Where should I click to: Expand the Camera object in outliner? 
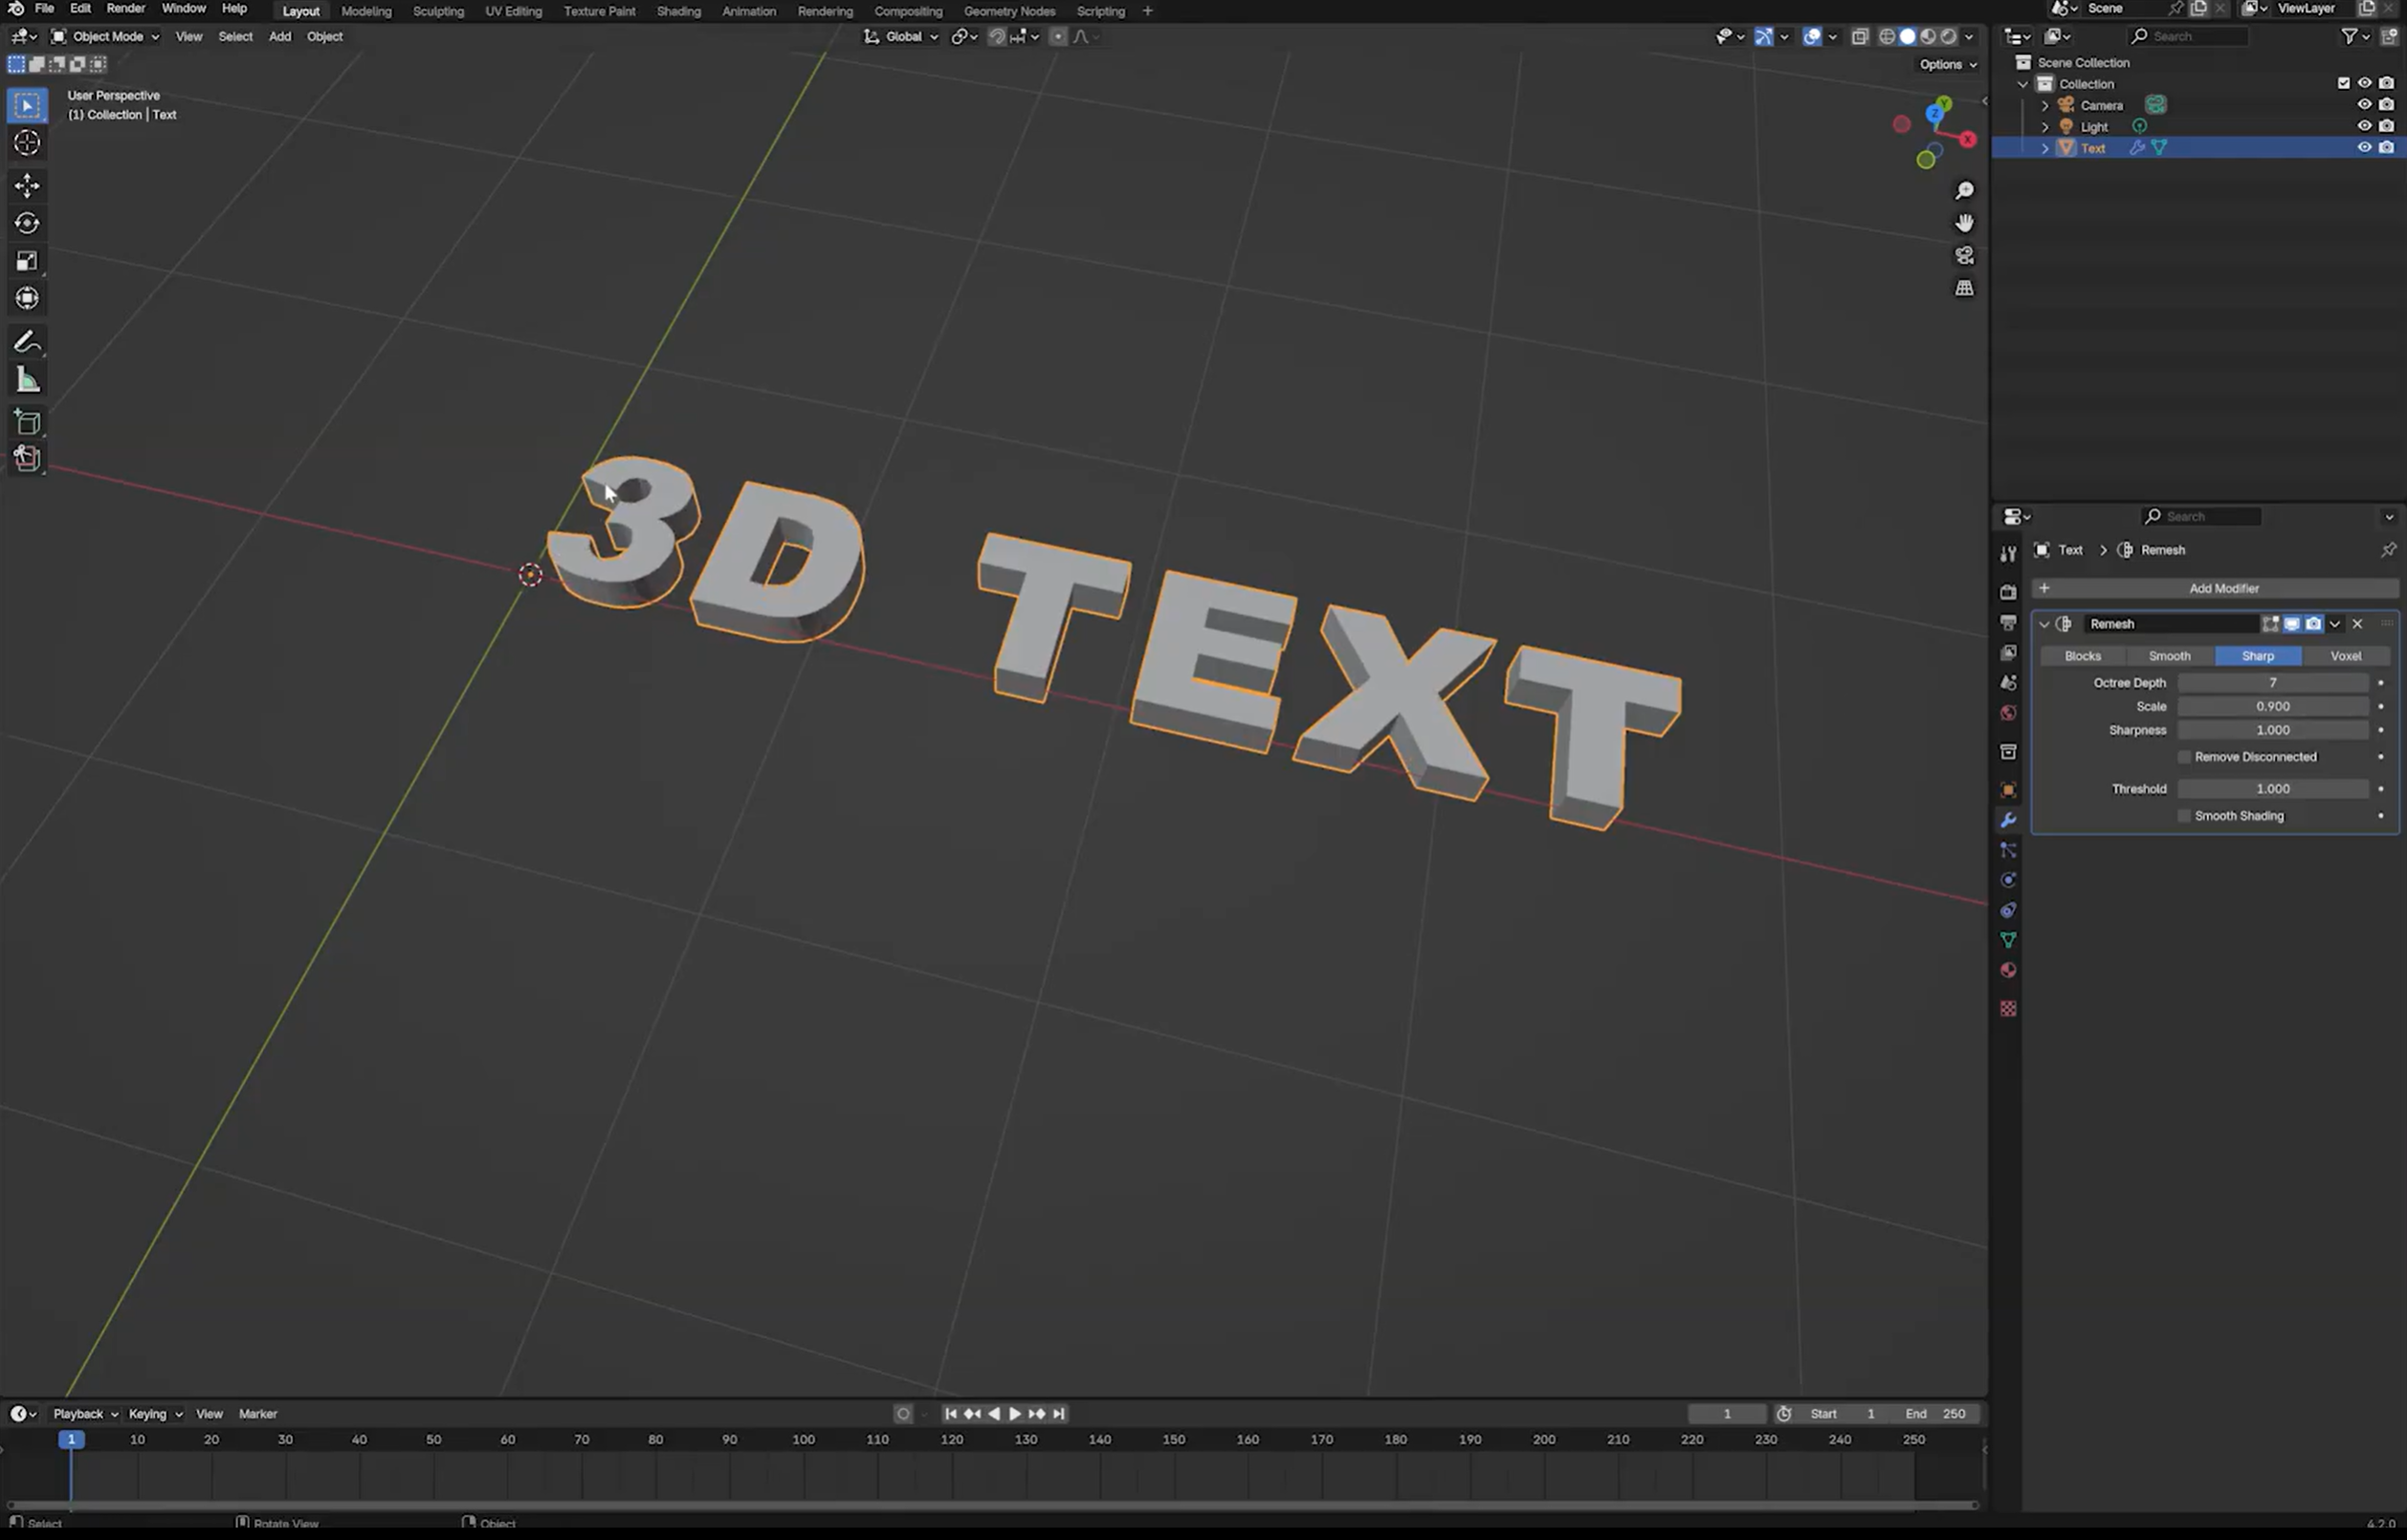(2045, 105)
